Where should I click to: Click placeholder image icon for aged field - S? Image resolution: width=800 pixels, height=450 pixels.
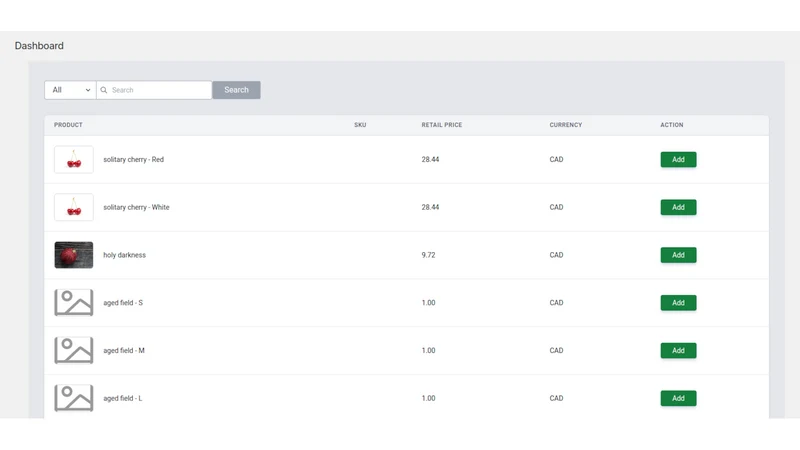tap(74, 303)
